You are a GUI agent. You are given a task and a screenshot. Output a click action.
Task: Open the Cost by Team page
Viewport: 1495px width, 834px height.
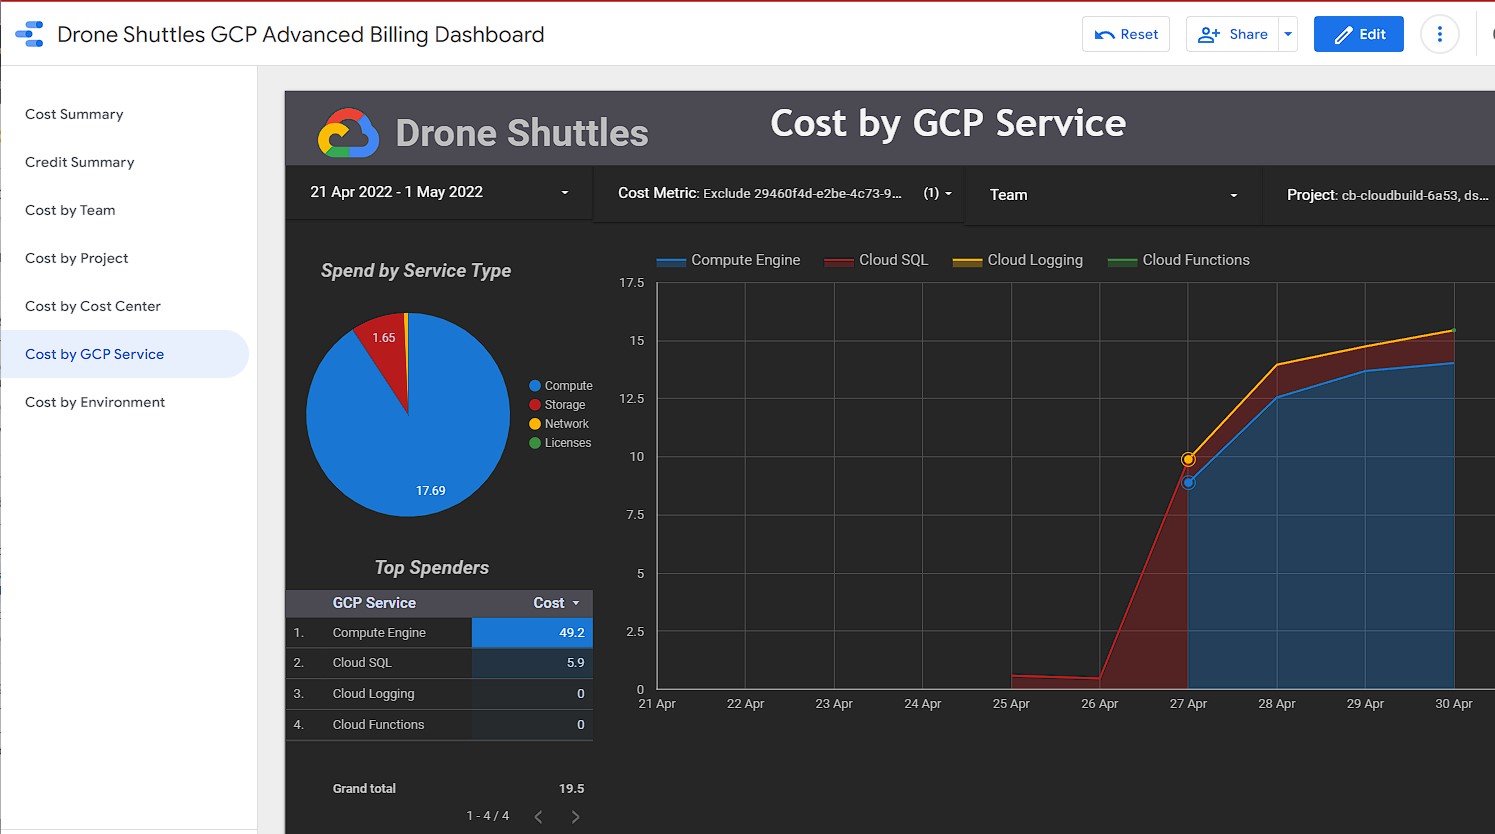(x=70, y=210)
